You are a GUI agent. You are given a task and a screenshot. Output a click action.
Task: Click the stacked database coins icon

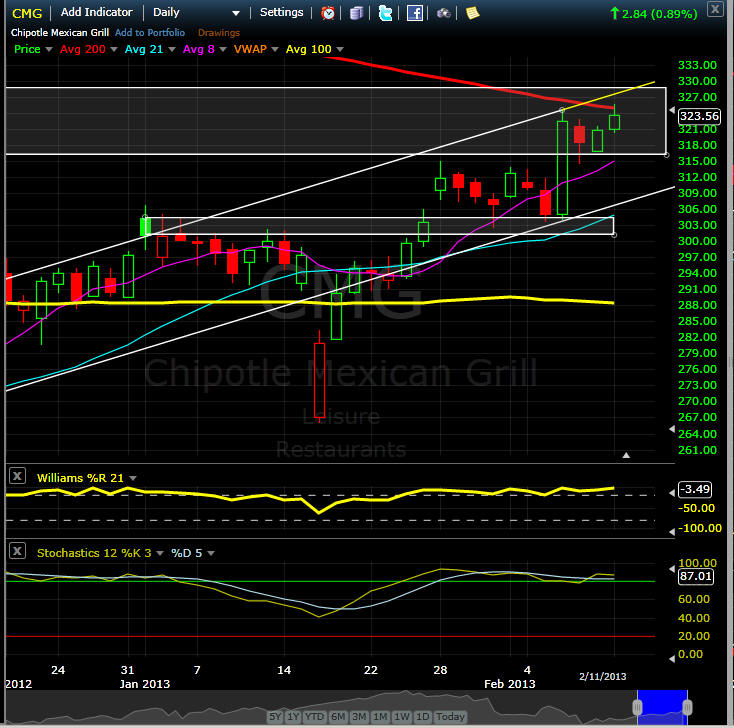(357, 13)
